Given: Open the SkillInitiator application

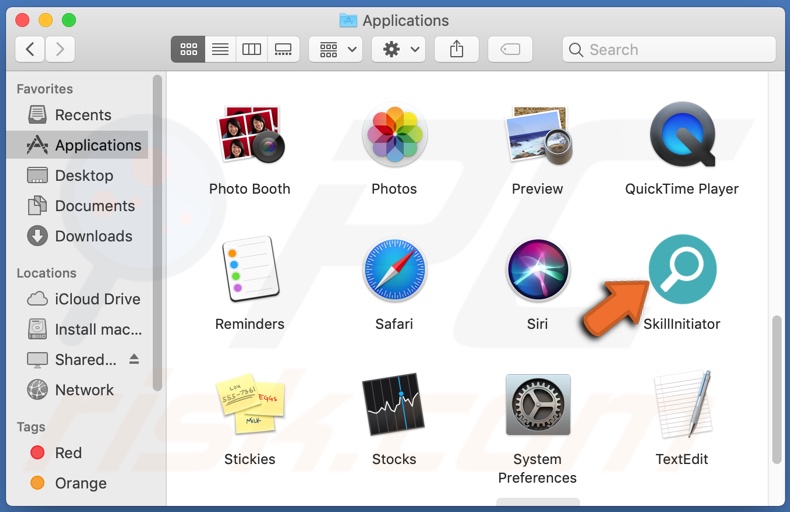Looking at the screenshot, I should pyautogui.click(x=682, y=271).
